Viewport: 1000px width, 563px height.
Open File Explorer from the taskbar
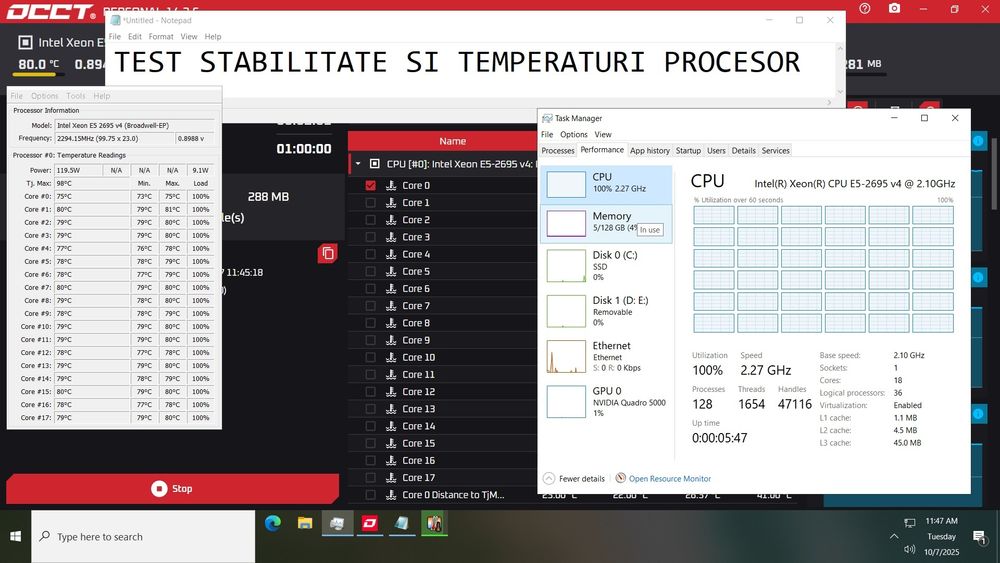click(x=305, y=523)
